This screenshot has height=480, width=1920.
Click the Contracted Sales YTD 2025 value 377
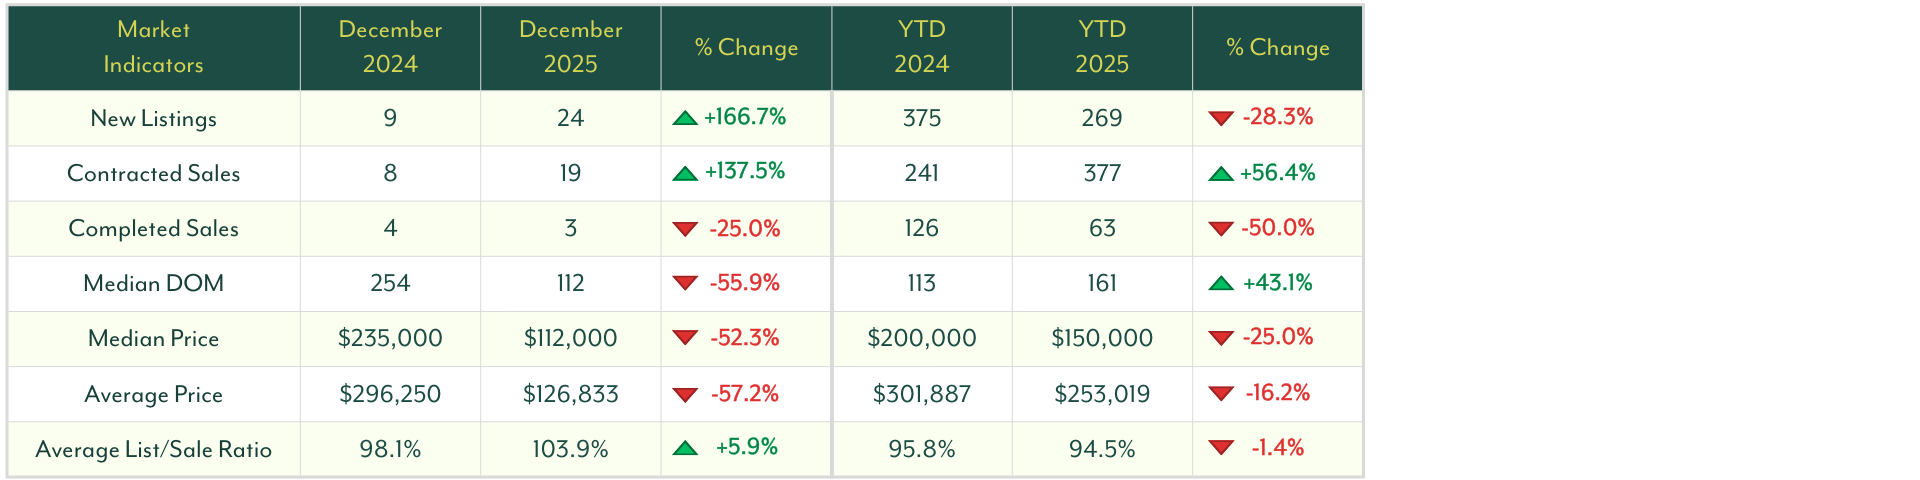tap(1101, 173)
